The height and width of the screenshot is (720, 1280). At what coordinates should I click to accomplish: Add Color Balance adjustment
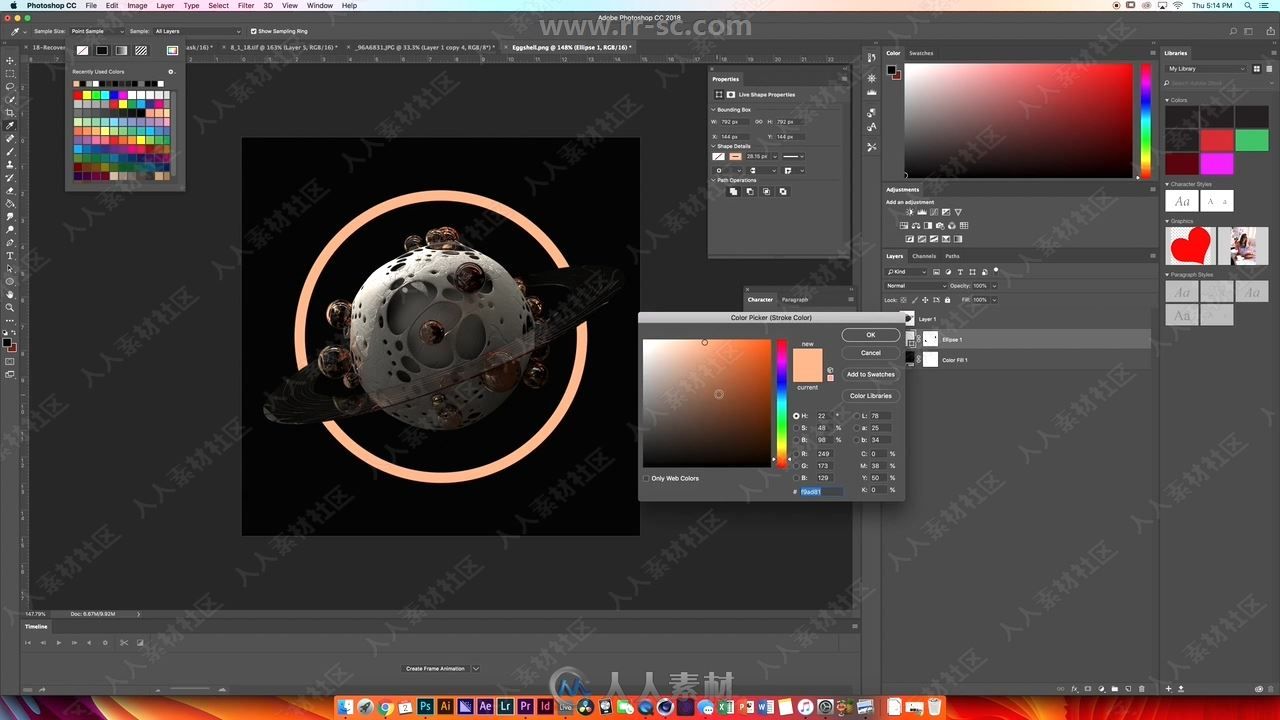click(916, 226)
